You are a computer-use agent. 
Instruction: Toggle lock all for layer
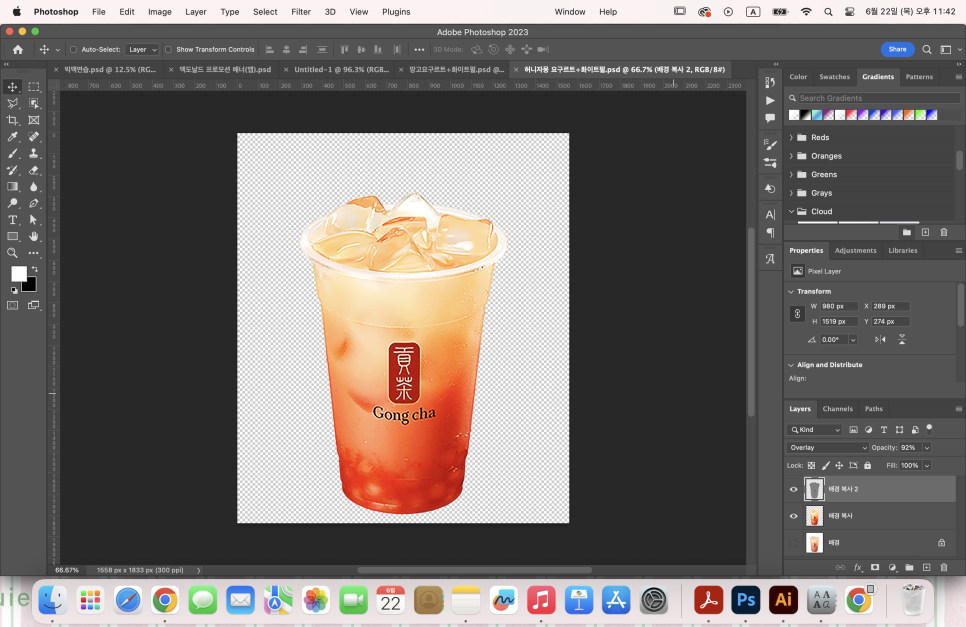(867, 466)
